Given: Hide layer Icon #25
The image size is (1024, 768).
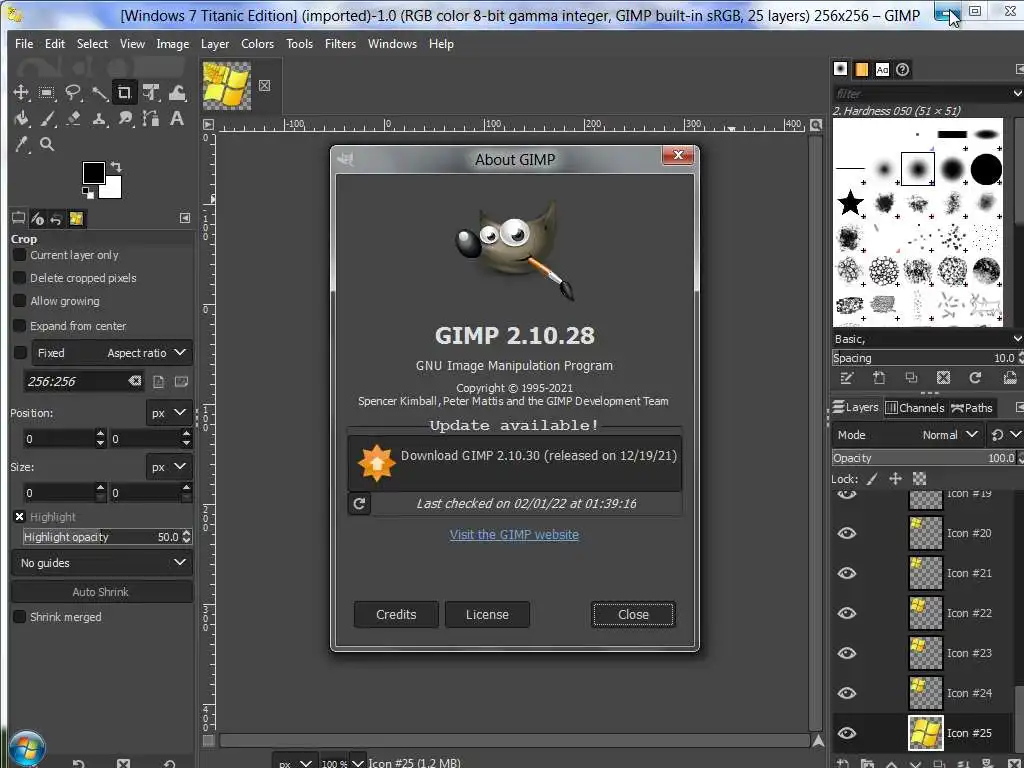Looking at the screenshot, I should (847, 733).
